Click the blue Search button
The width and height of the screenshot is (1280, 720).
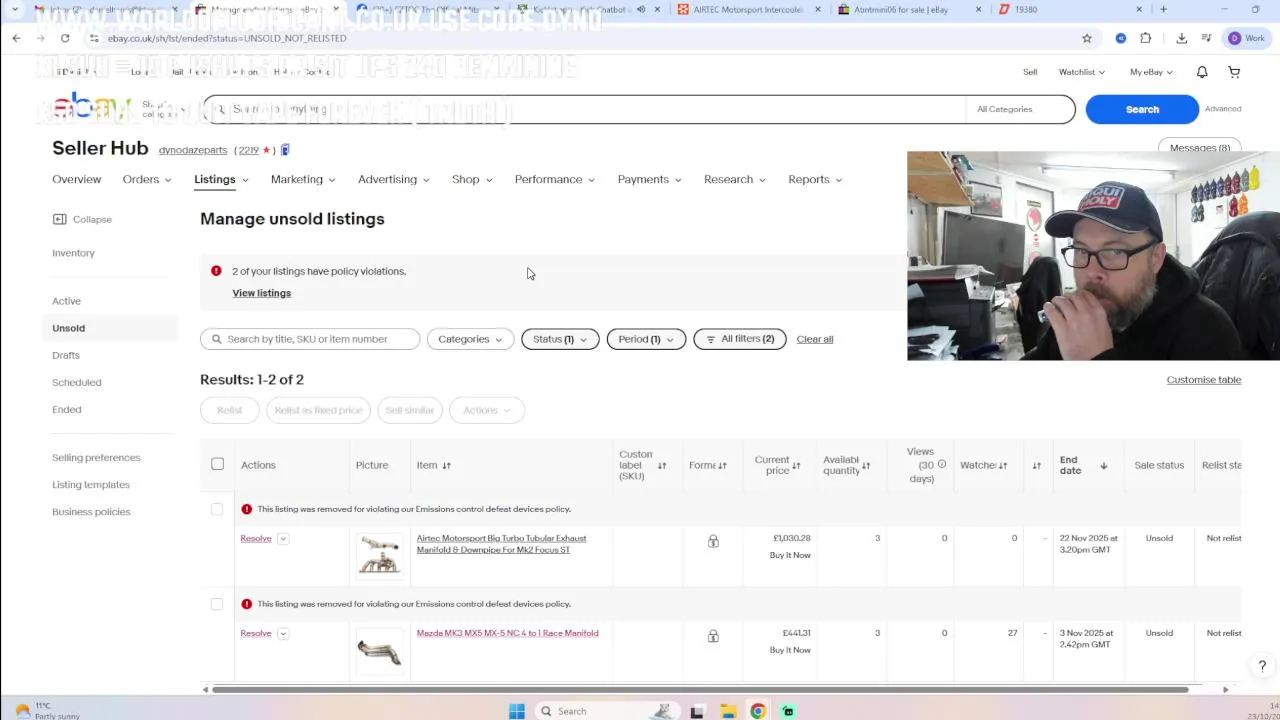tap(1142, 109)
